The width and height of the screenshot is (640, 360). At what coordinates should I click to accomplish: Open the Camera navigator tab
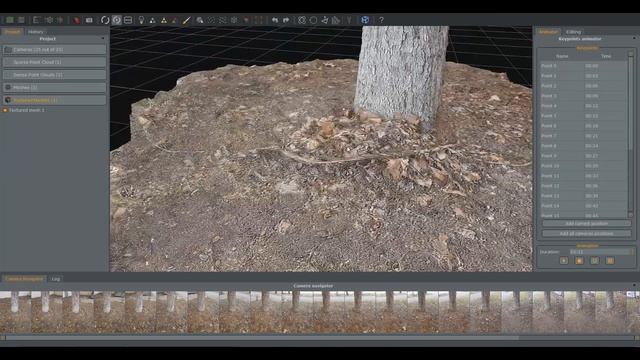(24, 279)
